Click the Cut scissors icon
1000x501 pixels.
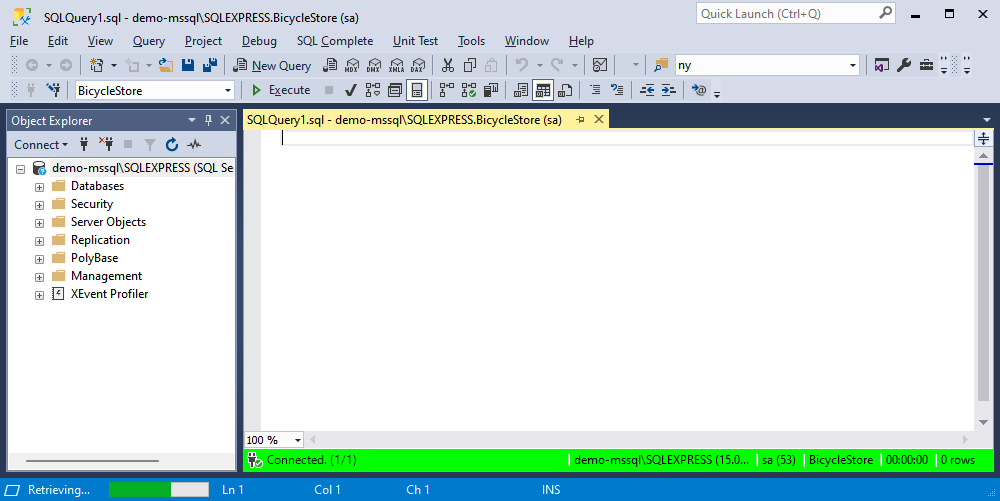(448, 65)
